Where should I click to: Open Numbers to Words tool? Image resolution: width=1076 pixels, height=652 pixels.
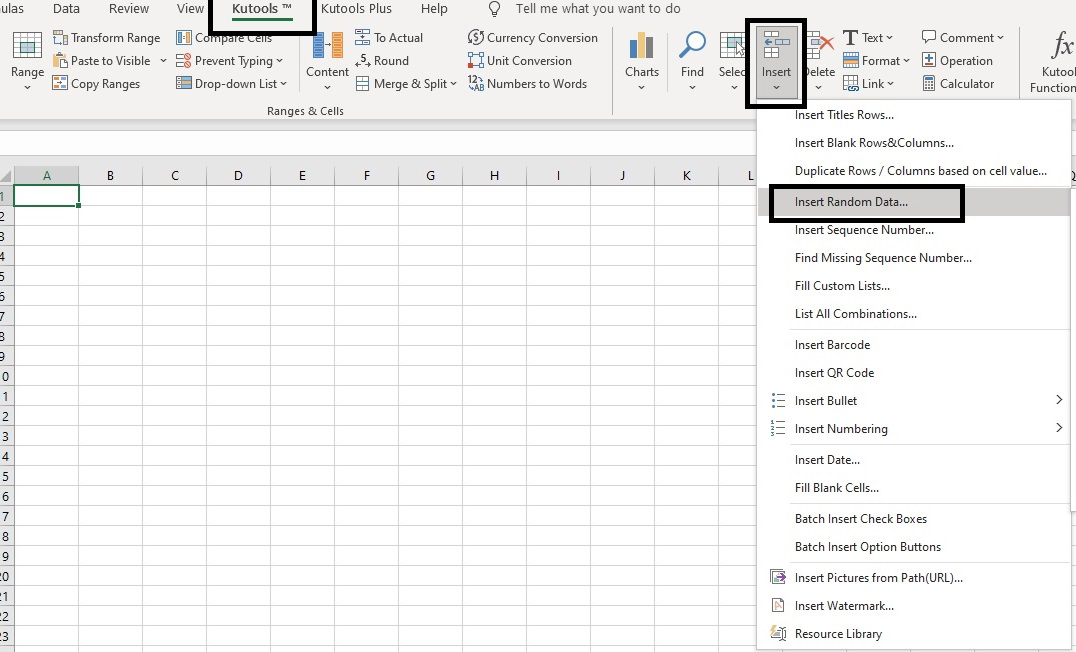coord(527,84)
